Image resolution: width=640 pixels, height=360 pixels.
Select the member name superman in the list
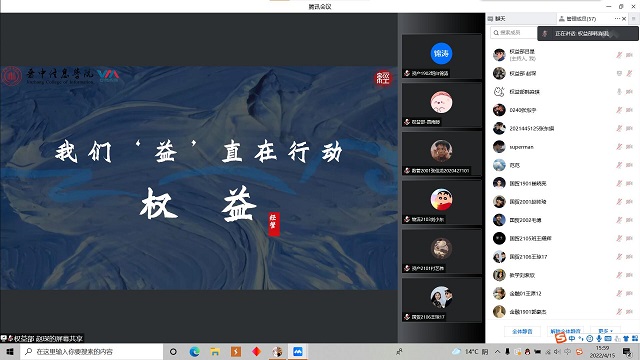point(521,147)
